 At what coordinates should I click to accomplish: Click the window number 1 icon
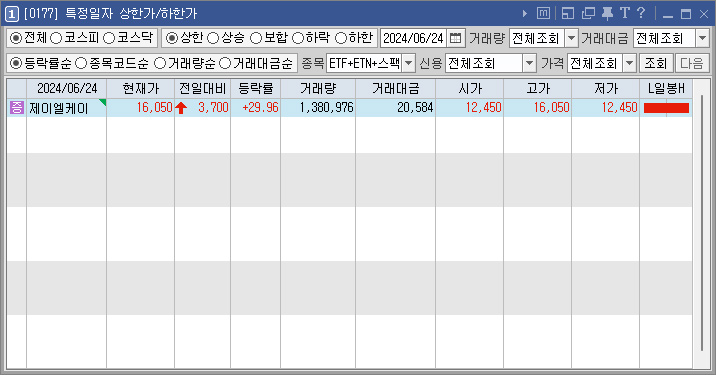pyautogui.click(x=11, y=14)
